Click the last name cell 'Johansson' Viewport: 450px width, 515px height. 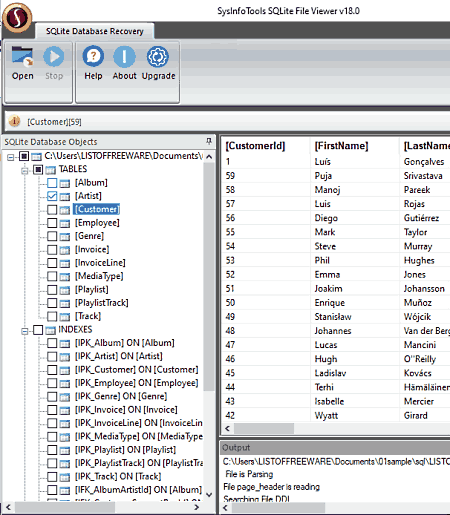(x=424, y=289)
